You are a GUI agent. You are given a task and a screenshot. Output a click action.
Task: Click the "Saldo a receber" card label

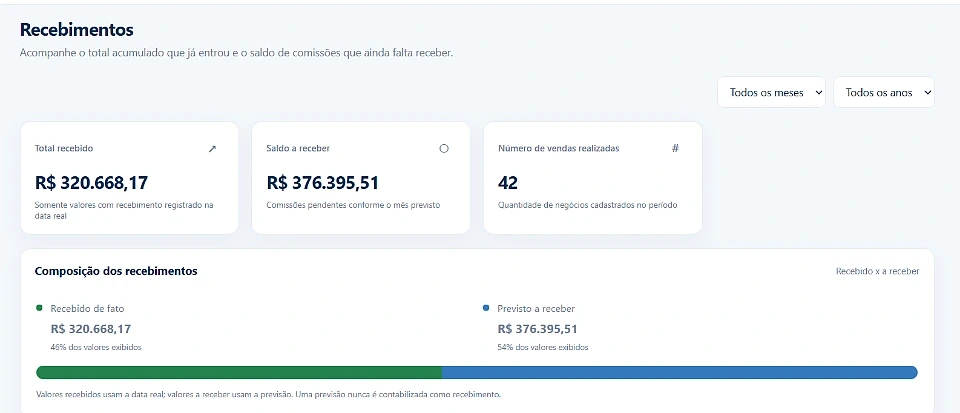click(x=298, y=148)
